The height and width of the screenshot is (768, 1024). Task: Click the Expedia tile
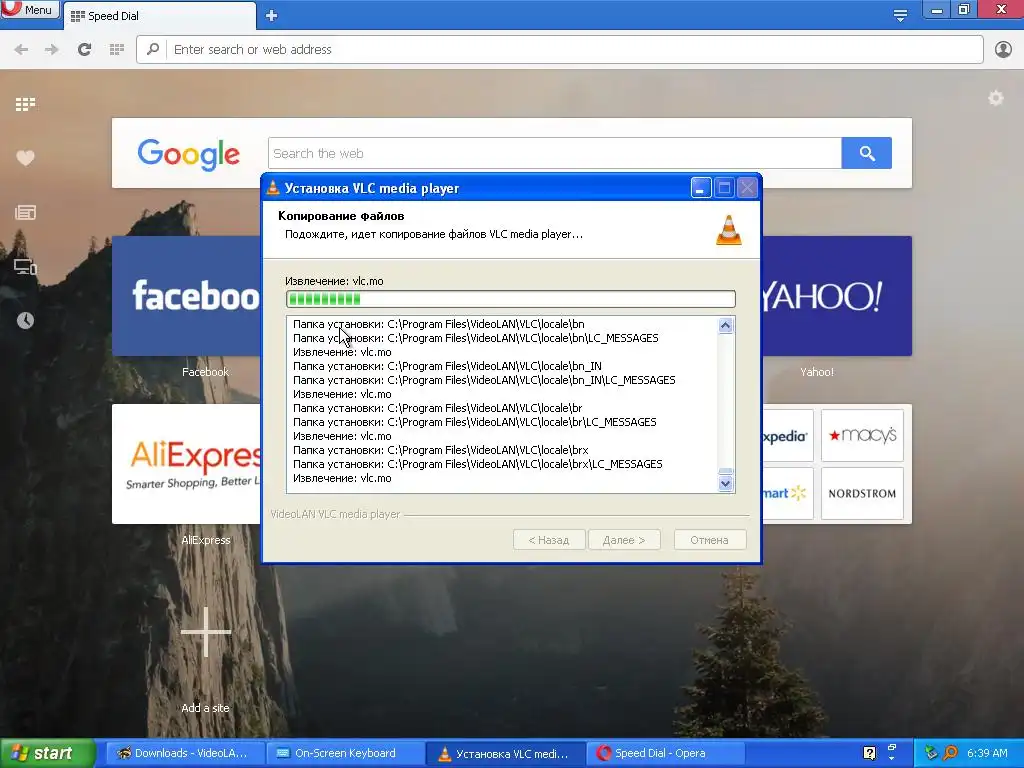pos(788,436)
